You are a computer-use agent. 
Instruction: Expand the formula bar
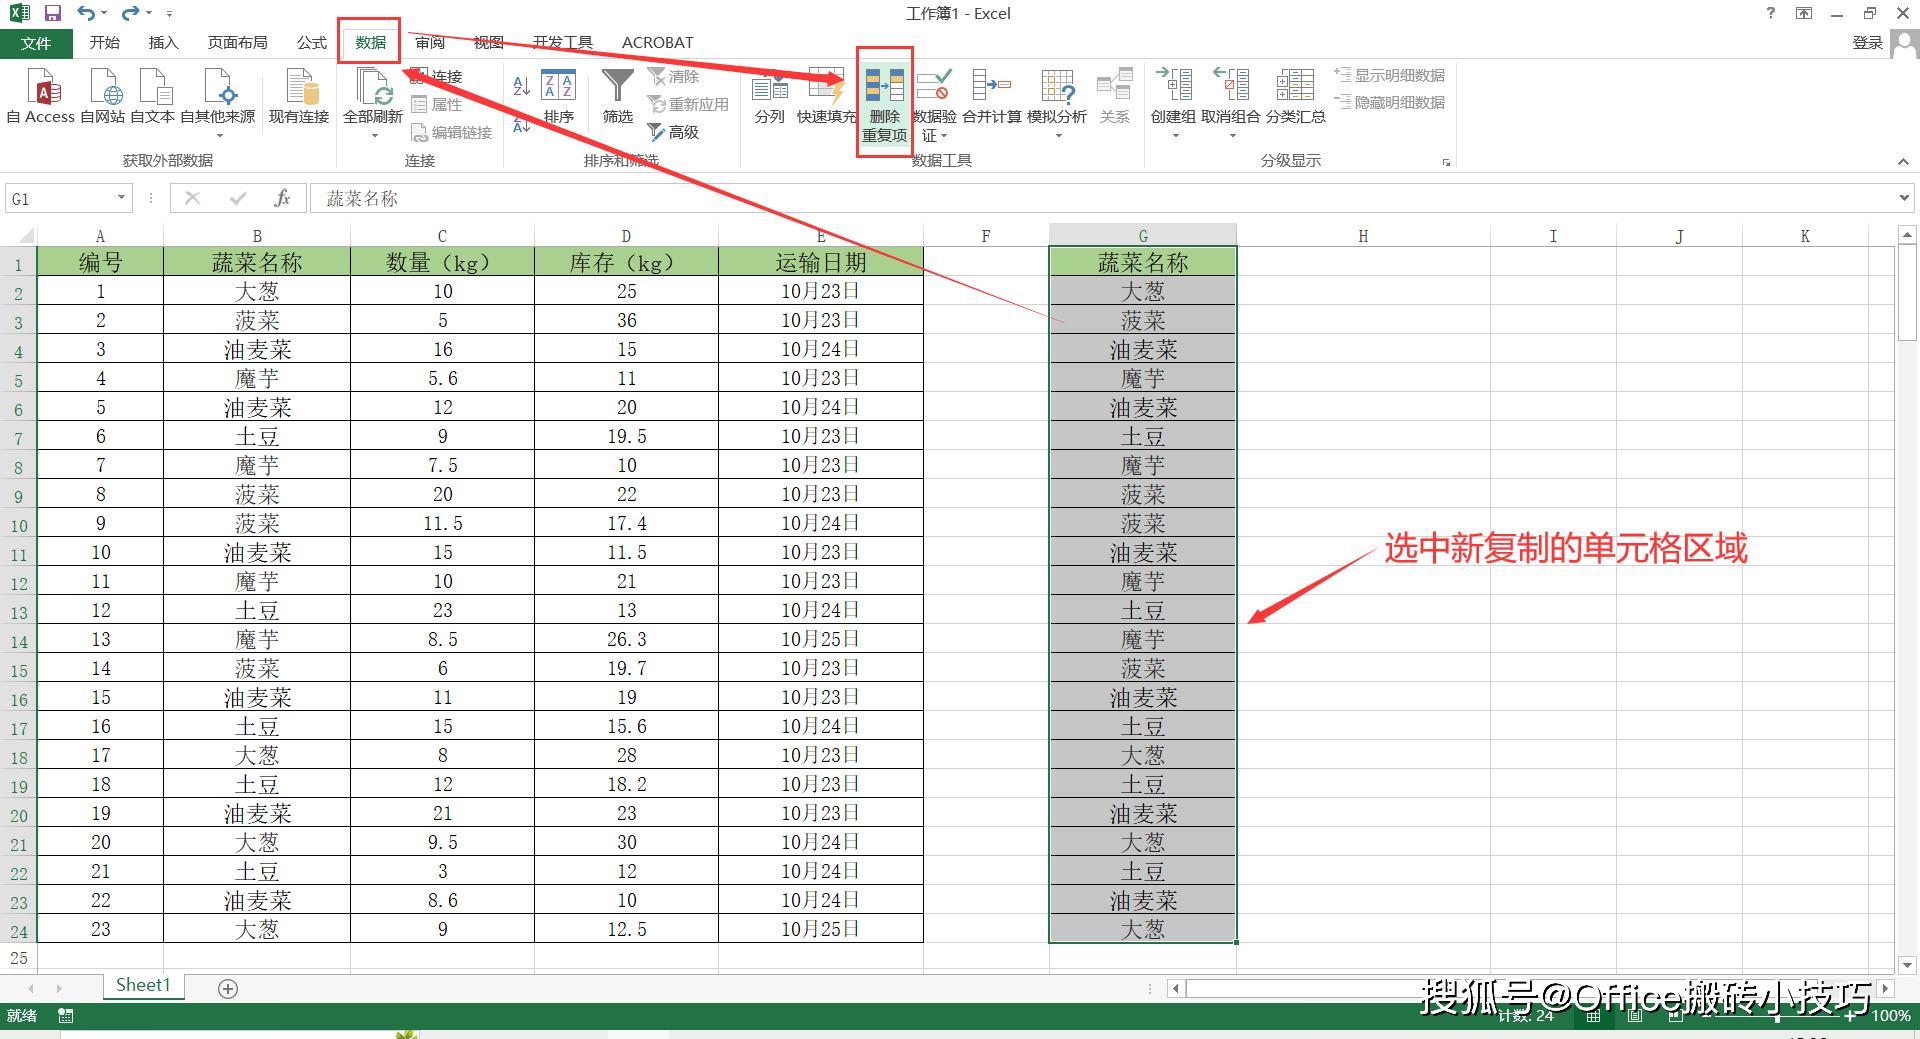tap(1903, 198)
